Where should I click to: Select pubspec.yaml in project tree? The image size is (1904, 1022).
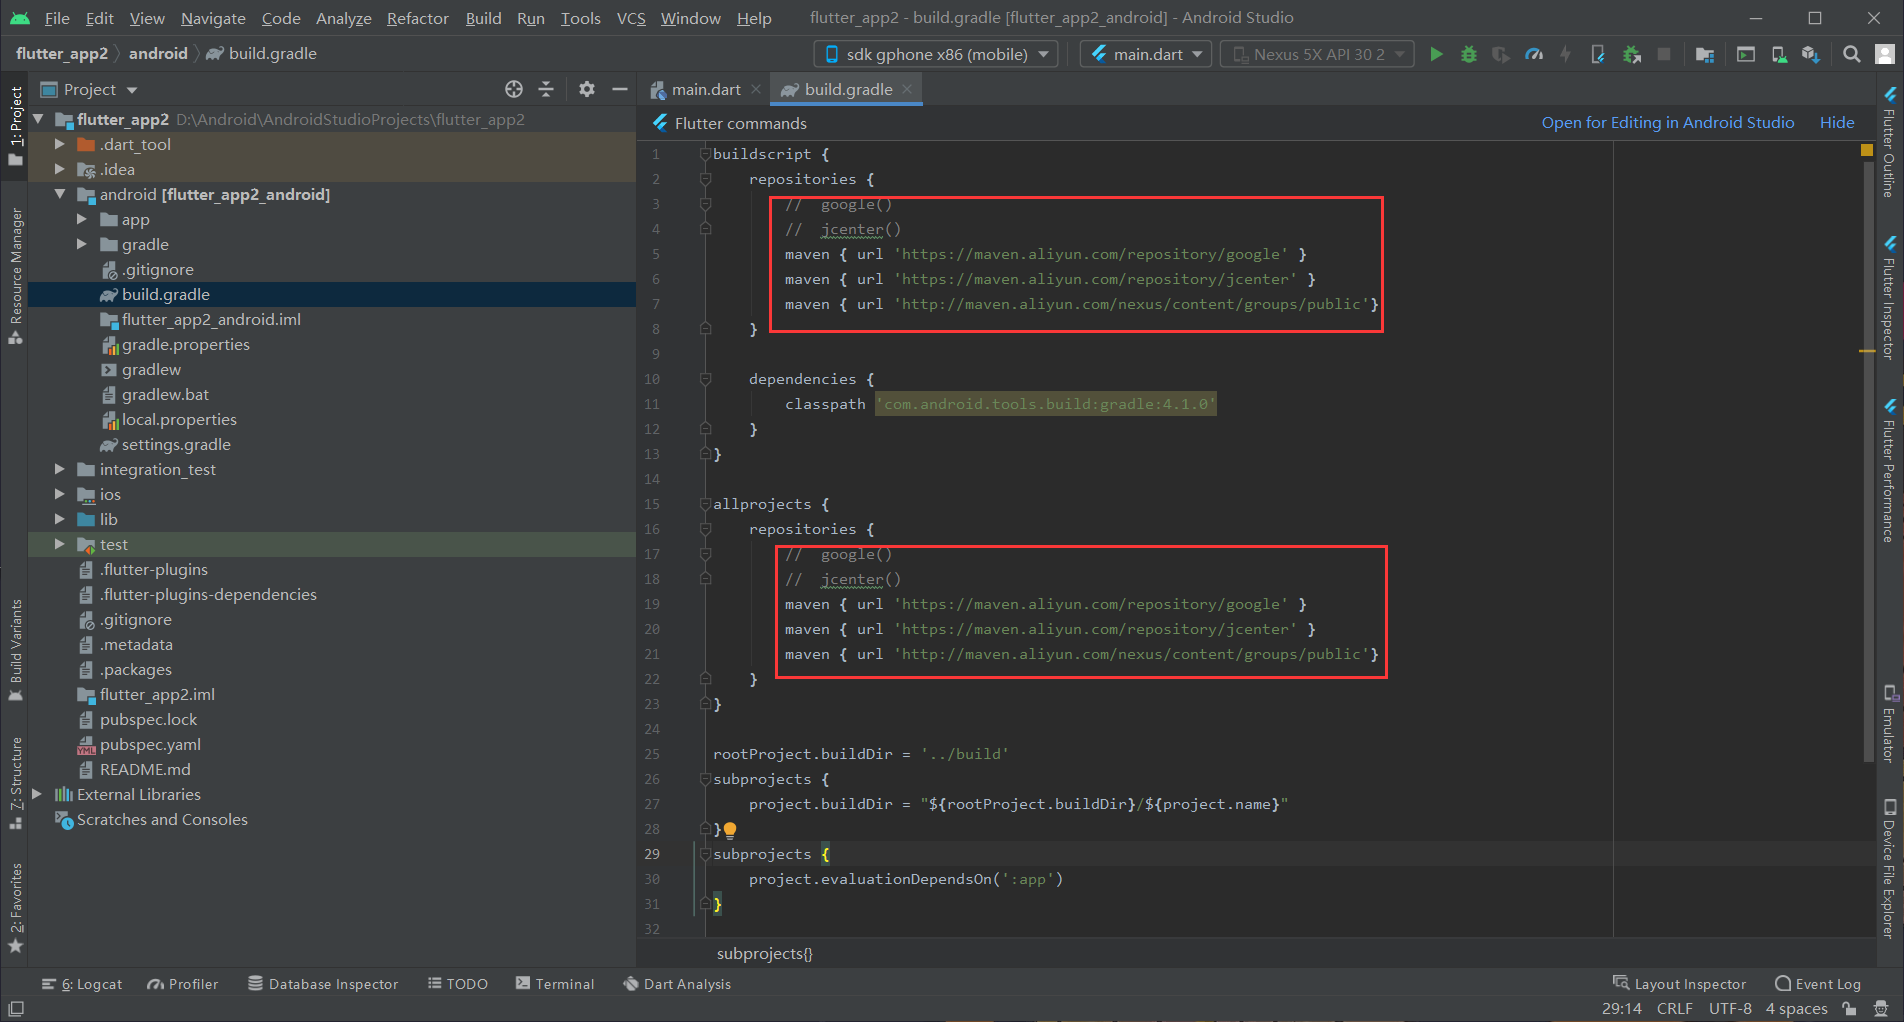(150, 744)
